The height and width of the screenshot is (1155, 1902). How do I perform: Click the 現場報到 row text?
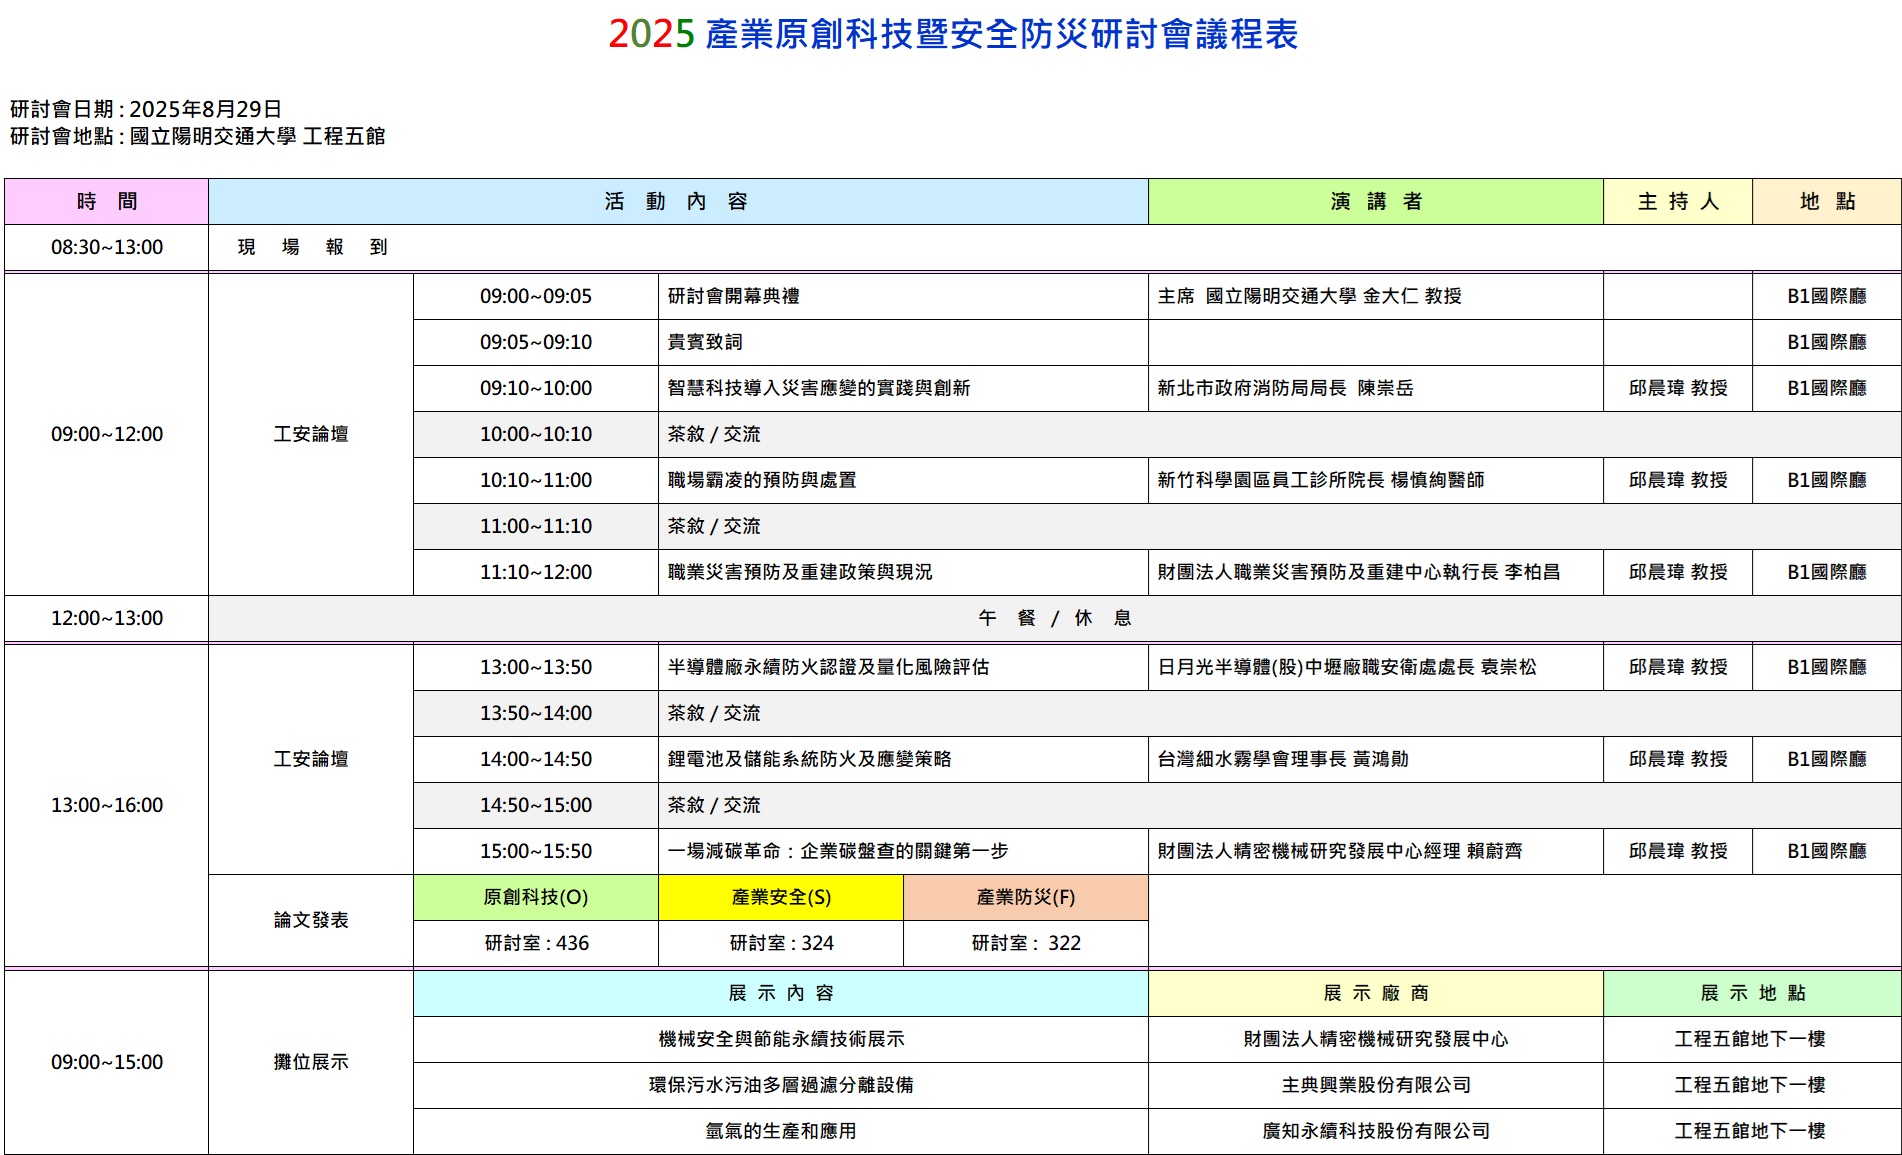(x=312, y=247)
